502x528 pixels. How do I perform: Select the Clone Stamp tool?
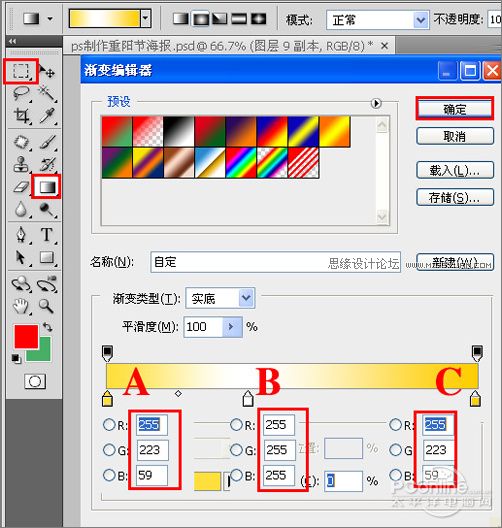pos(21,164)
